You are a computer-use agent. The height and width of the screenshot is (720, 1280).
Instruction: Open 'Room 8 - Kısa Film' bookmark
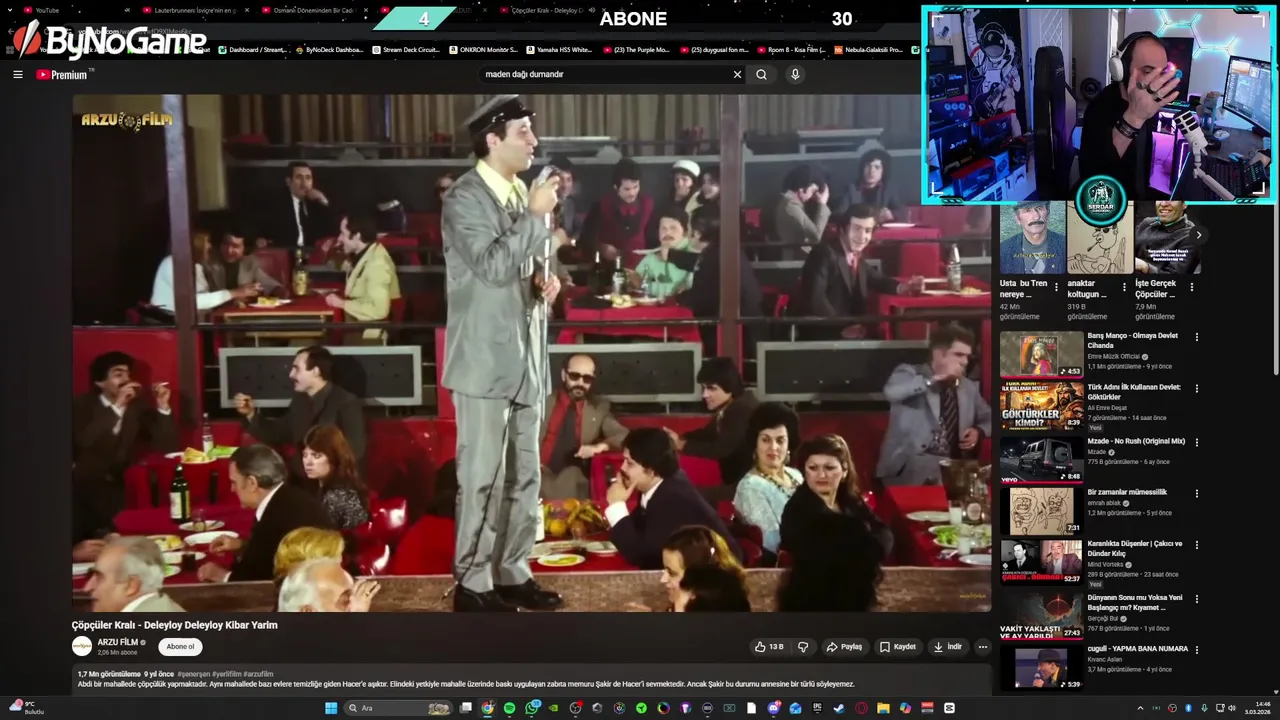pyautogui.click(x=792, y=49)
